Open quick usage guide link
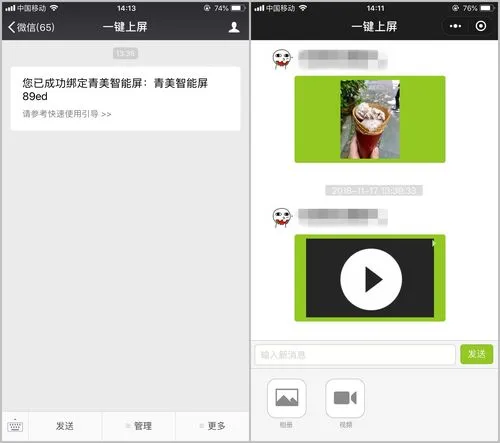 pyautogui.click(x=67, y=114)
